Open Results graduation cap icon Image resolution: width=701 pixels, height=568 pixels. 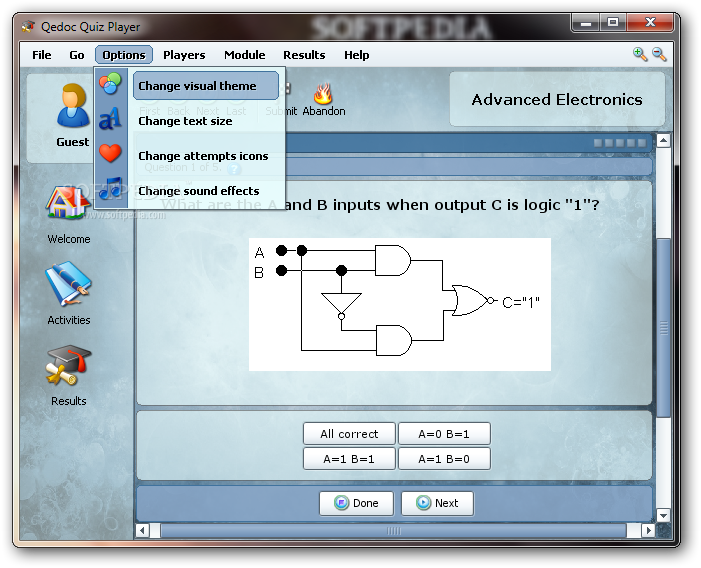[68, 365]
